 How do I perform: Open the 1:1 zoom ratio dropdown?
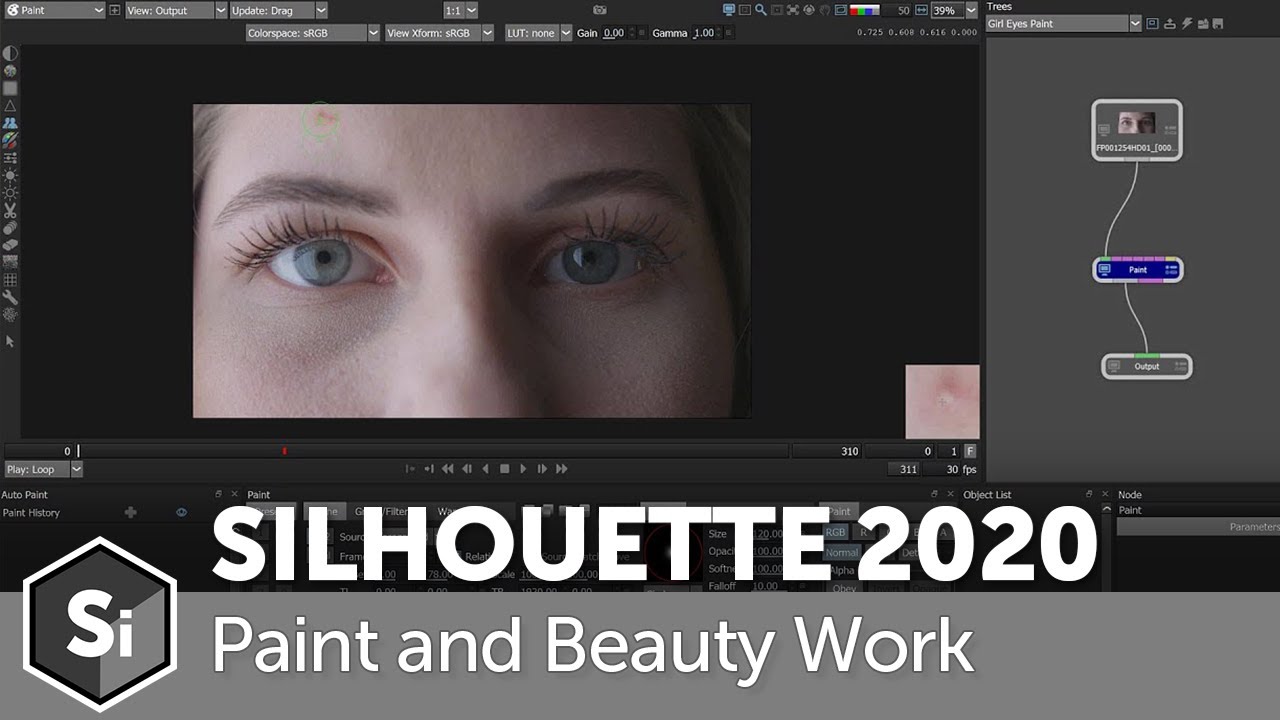coord(461,10)
